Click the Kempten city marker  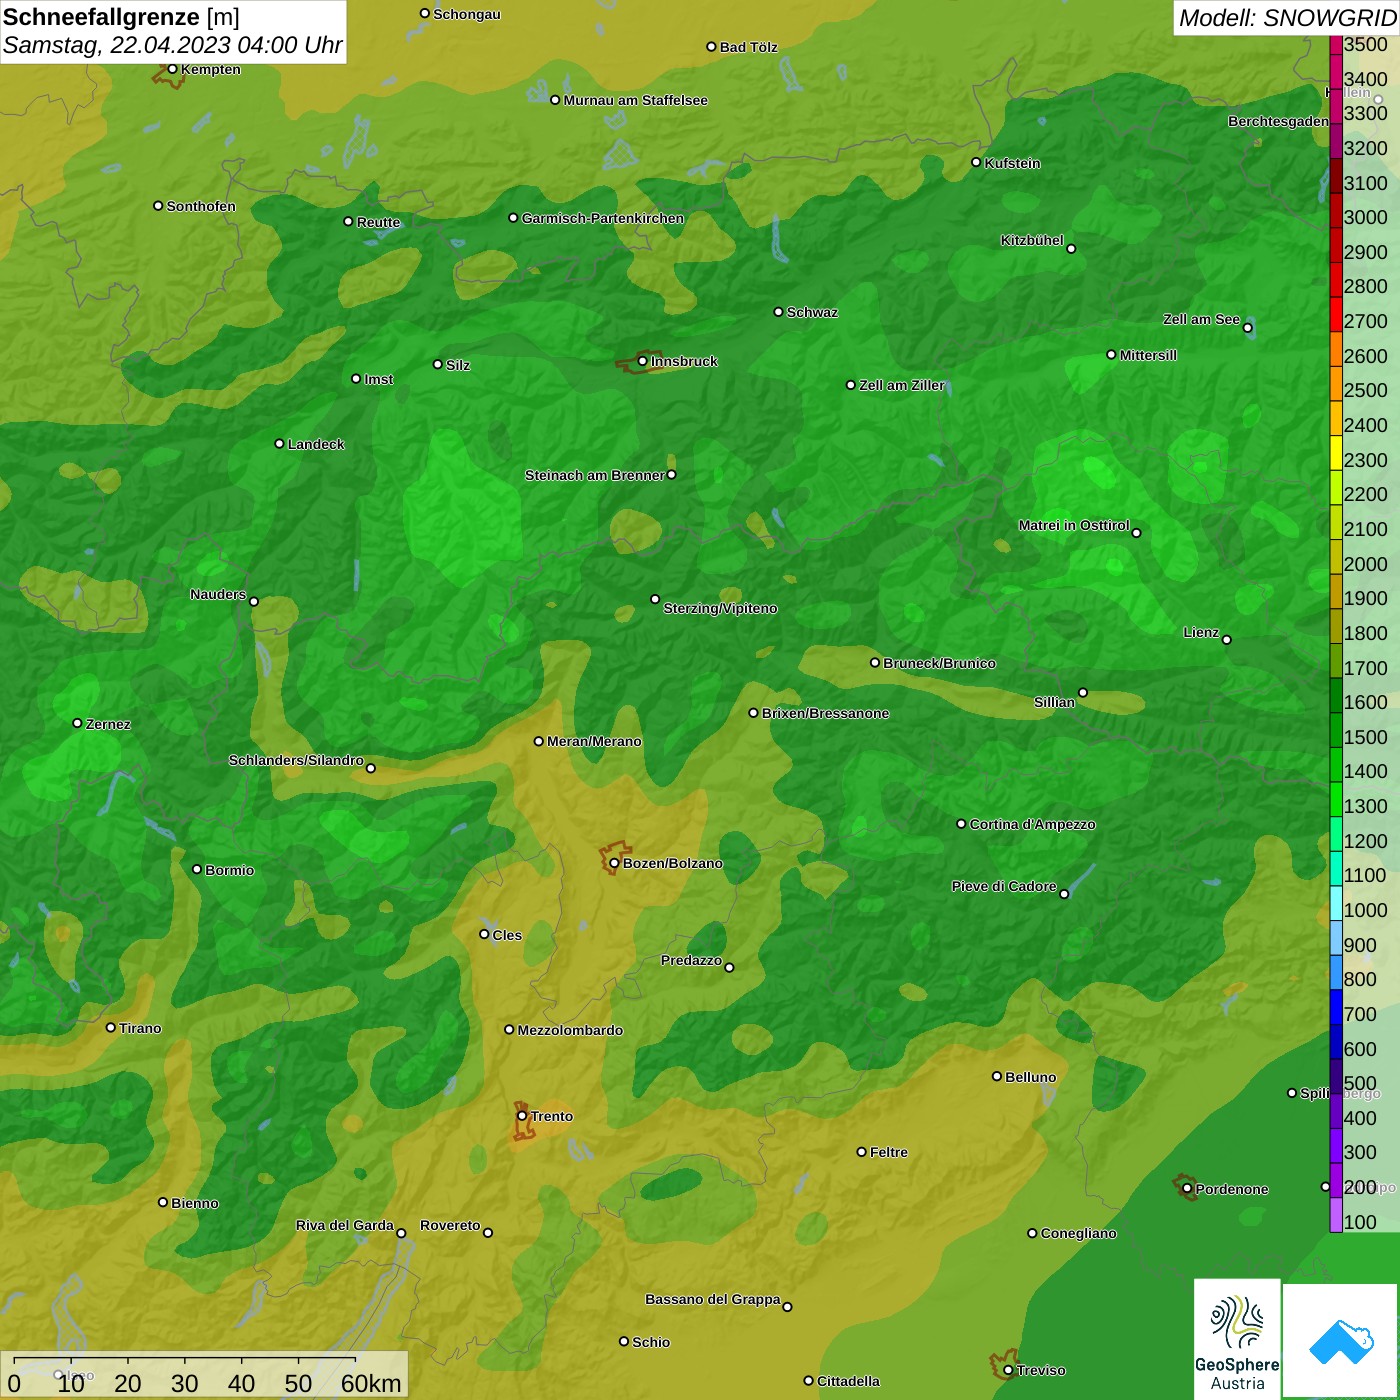click(172, 69)
